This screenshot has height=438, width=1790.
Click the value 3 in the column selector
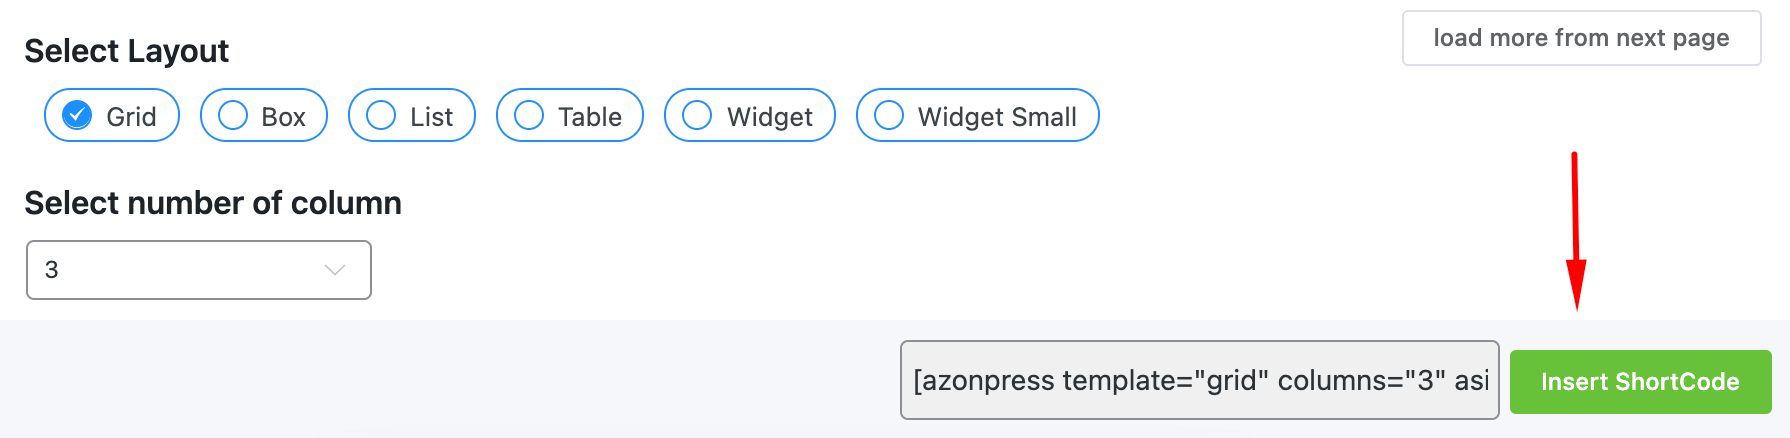point(52,270)
